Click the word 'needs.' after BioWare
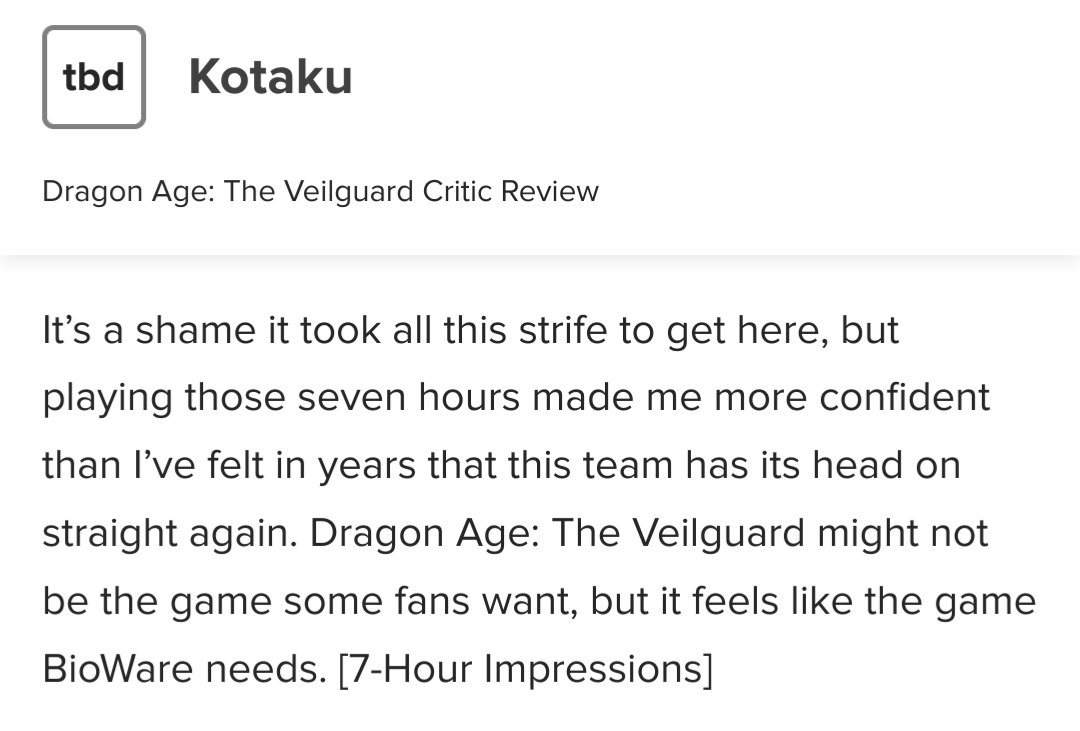The width and height of the screenshot is (1080, 731). pyautogui.click(x=266, y=670)
